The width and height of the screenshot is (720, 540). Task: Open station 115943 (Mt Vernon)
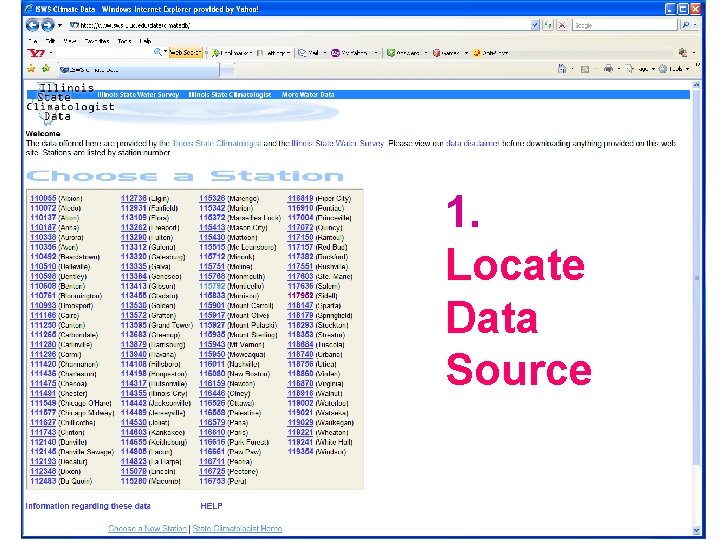point(212,344)
